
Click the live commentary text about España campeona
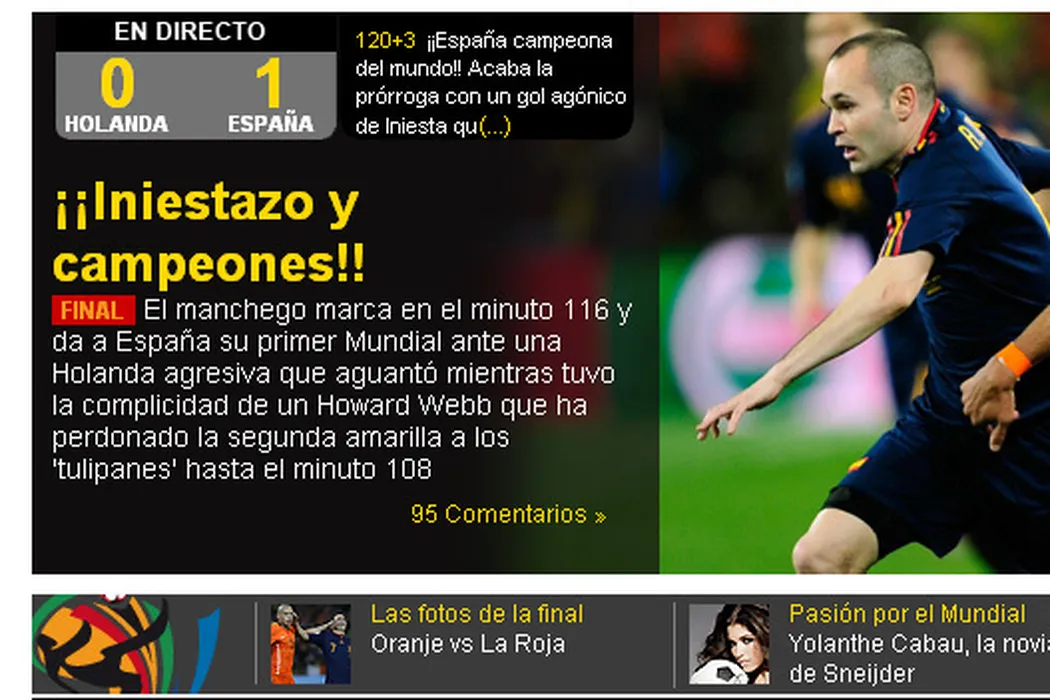pos(491,83)
